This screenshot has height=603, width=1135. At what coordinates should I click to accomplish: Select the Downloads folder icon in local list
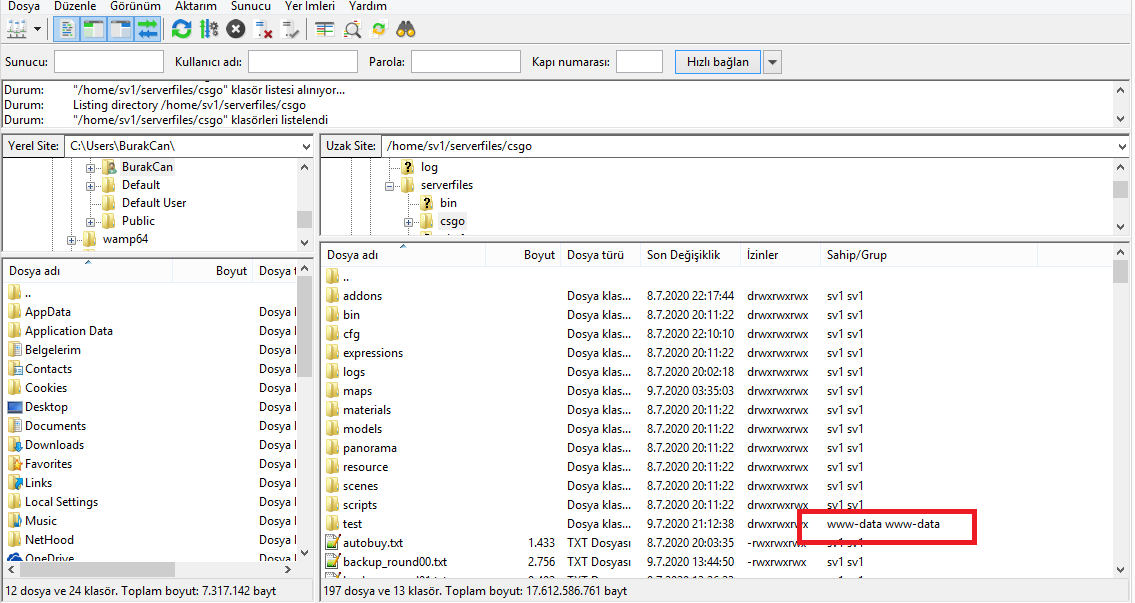(x=14, y=445)
